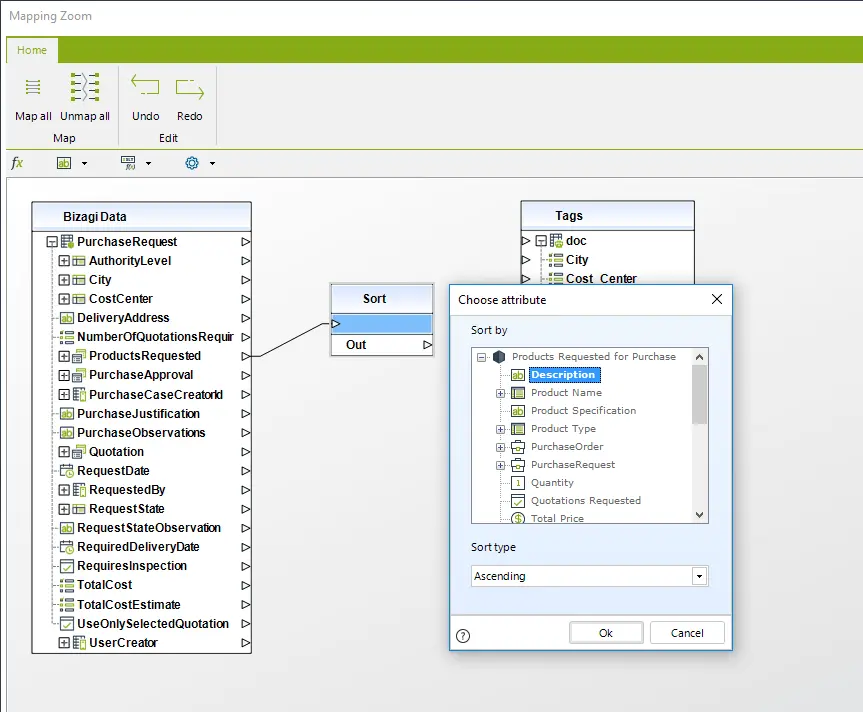Click the text 'ab' functions toolbar icon
This screenshot has width=863, height=712.
[x=64, y=163]
